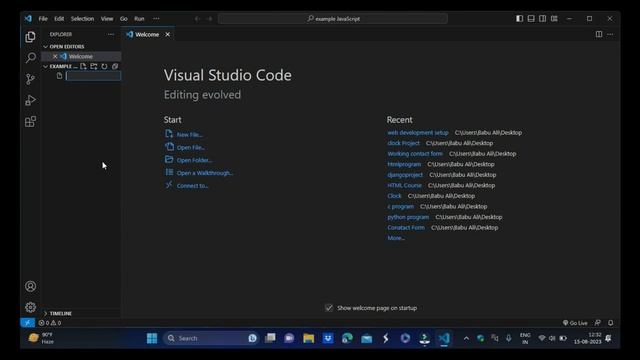Viewport: 640px width, 360px height.
Task: Click the New Folder icon in EXAMPLE folder header
Action: click(x=94, y=66)
